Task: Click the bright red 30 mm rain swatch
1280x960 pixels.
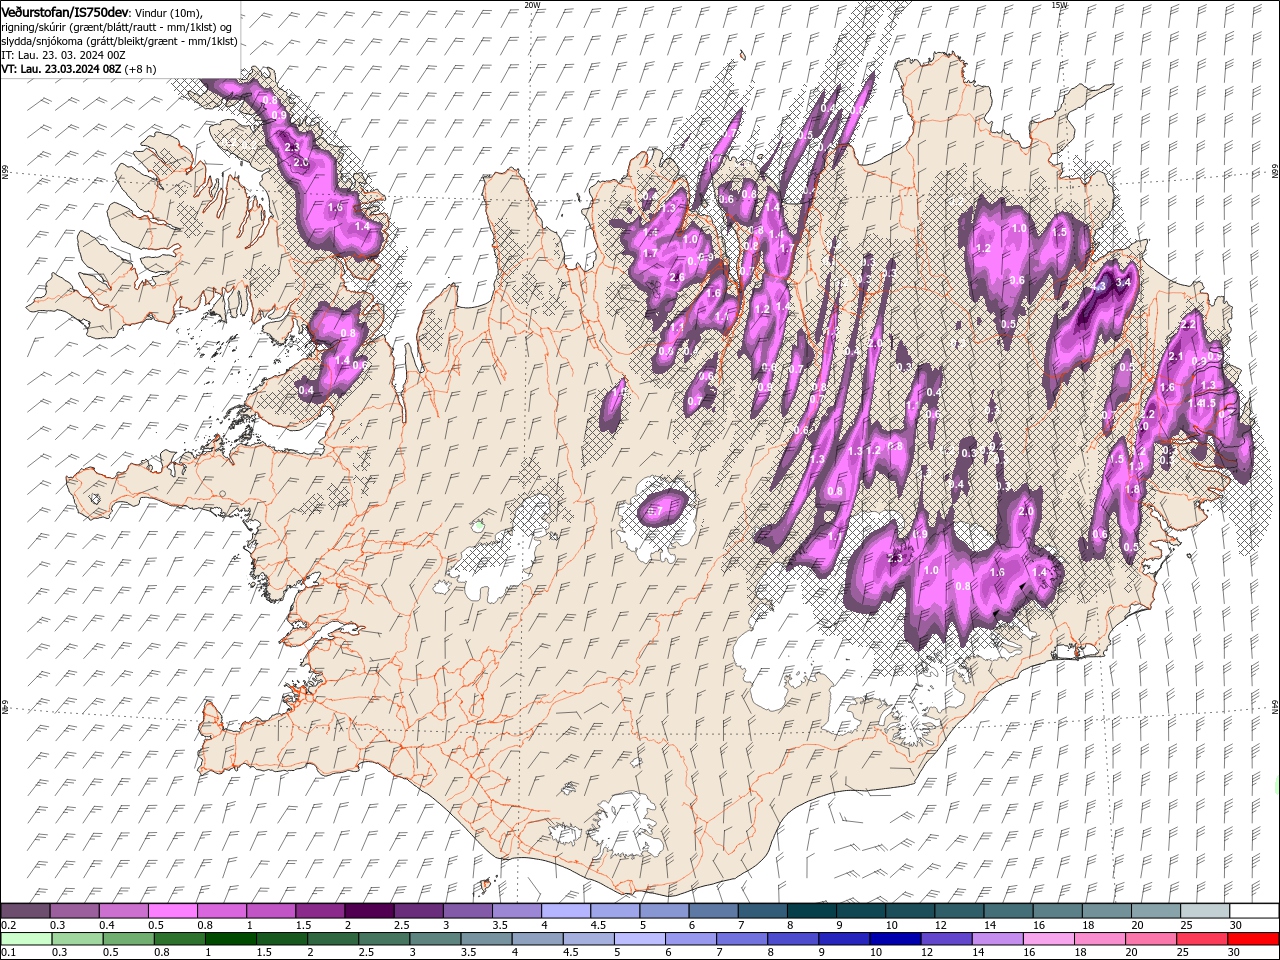Action: coord(1253,939)
